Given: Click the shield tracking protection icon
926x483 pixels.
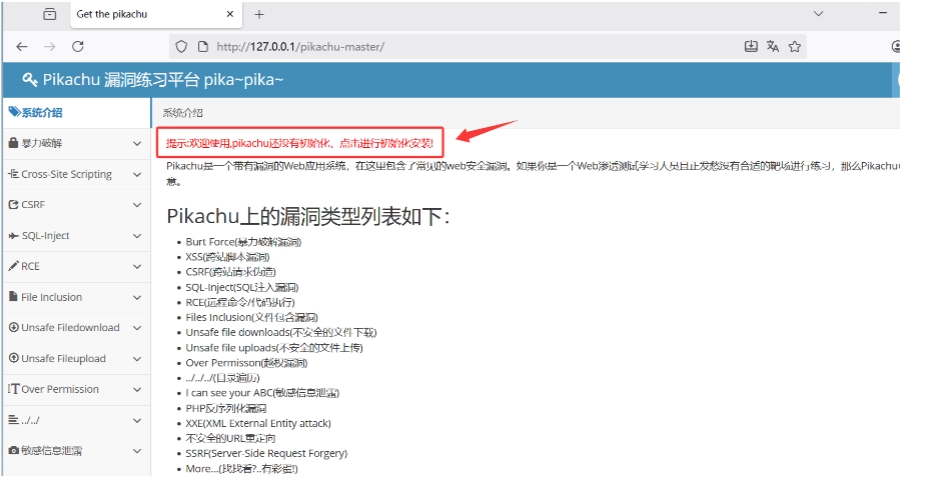Looking at the screenshot, I should click(x=181, y=47).
